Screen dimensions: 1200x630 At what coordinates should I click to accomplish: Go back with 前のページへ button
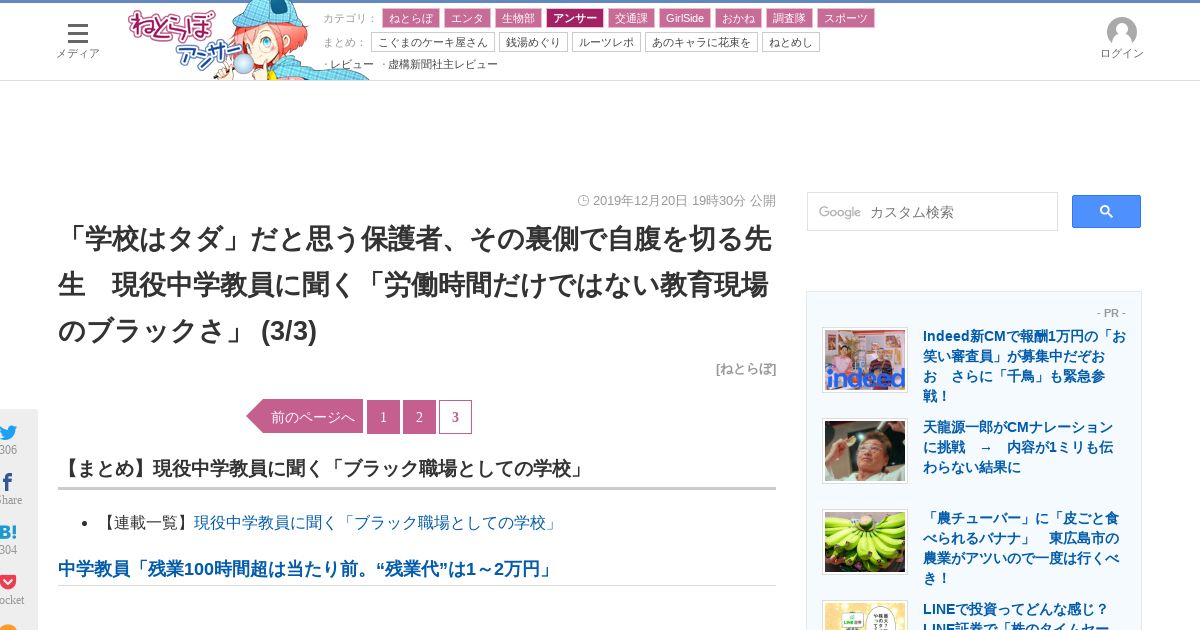point(305,417)
